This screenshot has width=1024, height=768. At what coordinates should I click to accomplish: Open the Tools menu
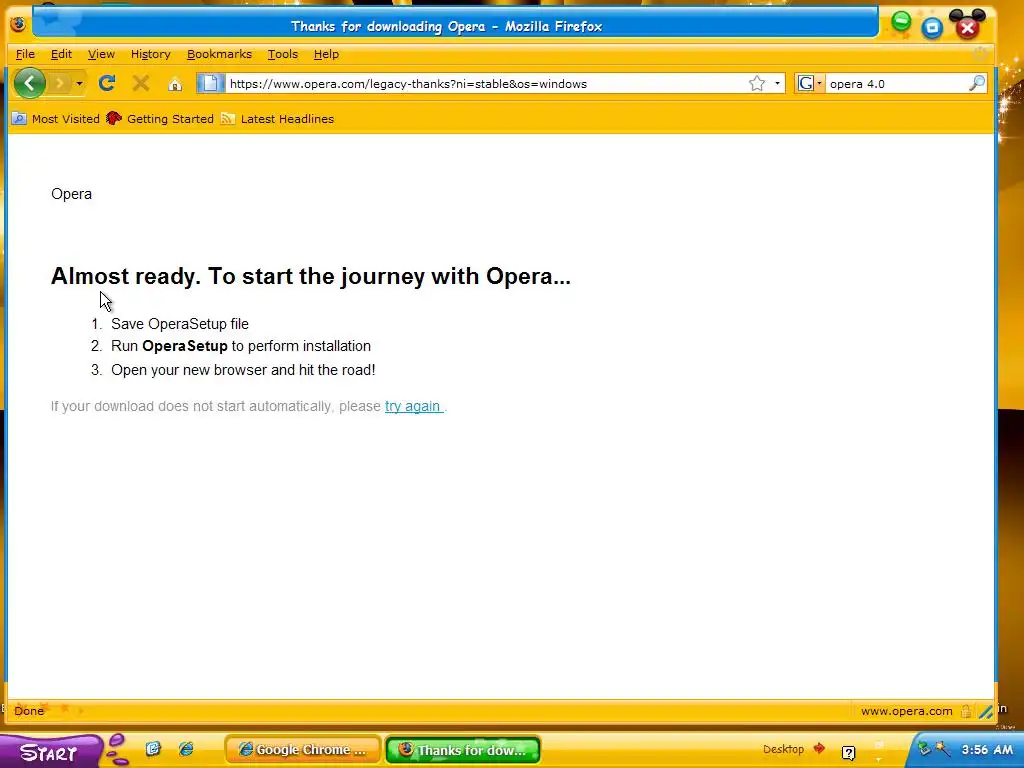coord(282,54)
